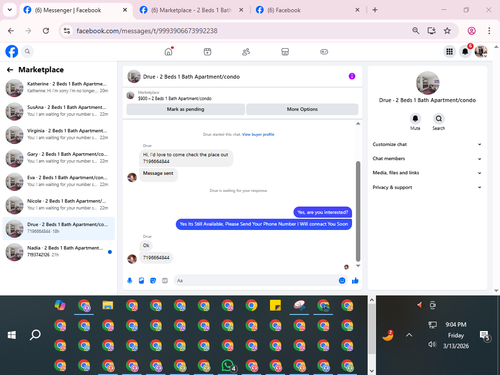Send a thumbs-up like
500x375 pixels.
click(355, 281)
